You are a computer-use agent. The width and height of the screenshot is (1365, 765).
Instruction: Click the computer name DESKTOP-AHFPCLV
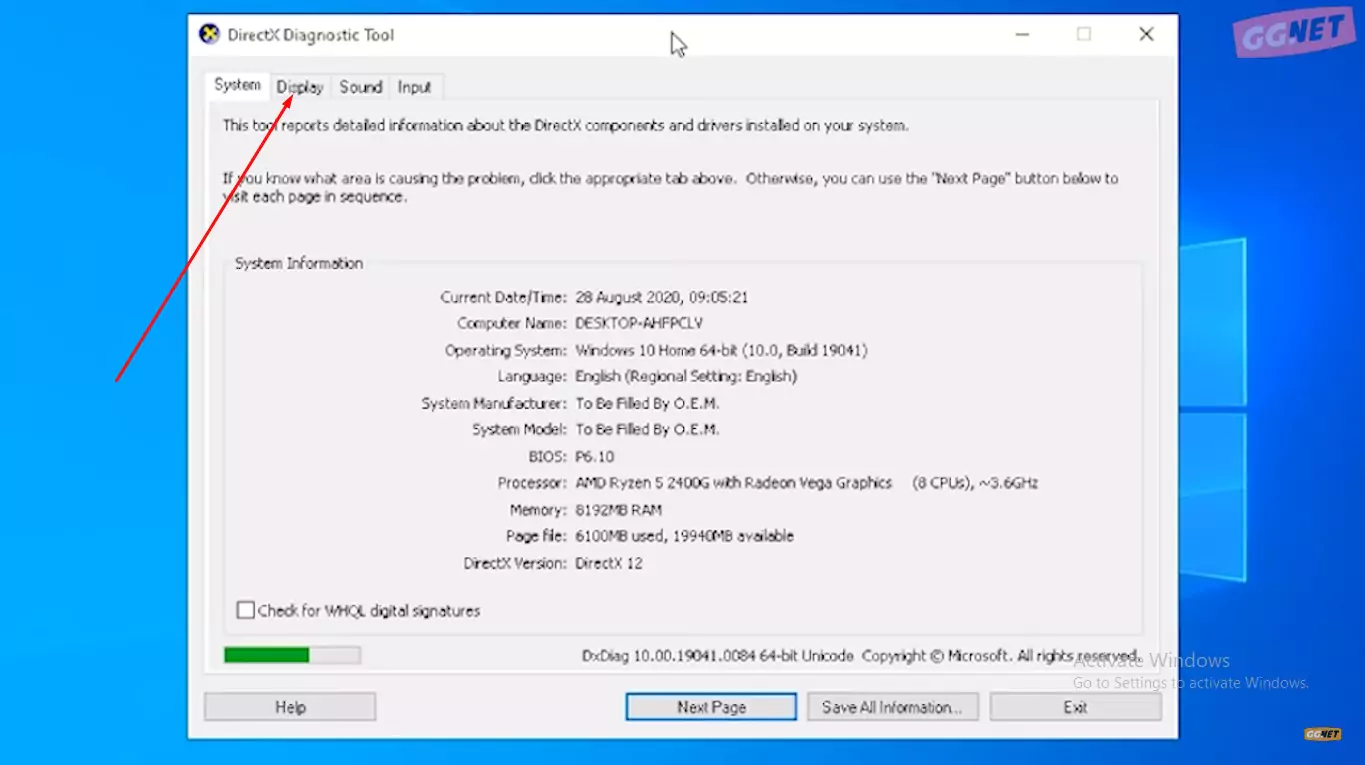639,323
